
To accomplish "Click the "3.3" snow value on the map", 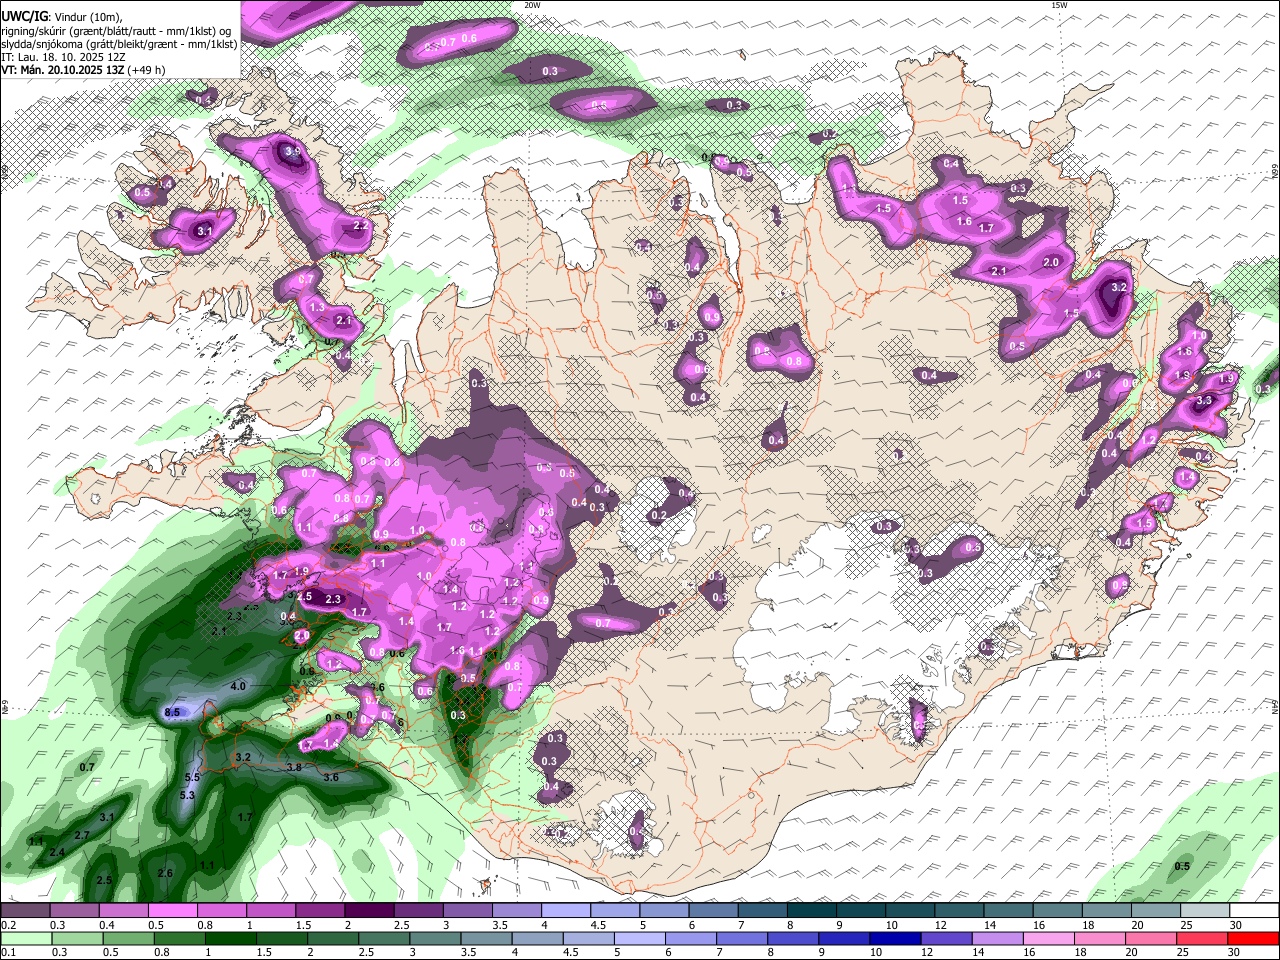I will pos(1204,401).
